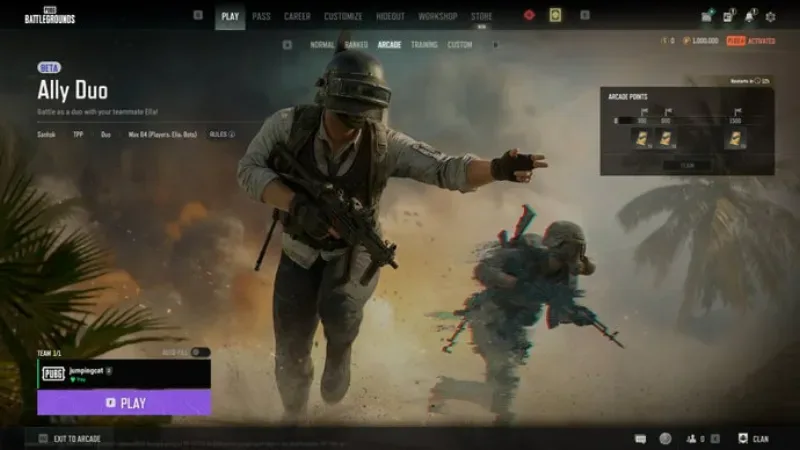
Task: Open the red diamond event icon
Action: [529, 15]
